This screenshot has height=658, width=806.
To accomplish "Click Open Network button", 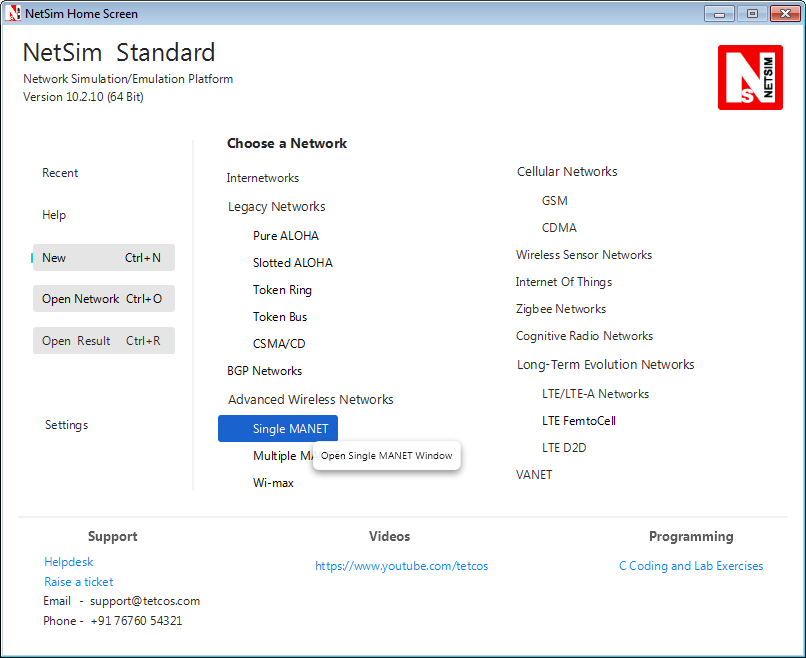I will (x=104, y=299).
